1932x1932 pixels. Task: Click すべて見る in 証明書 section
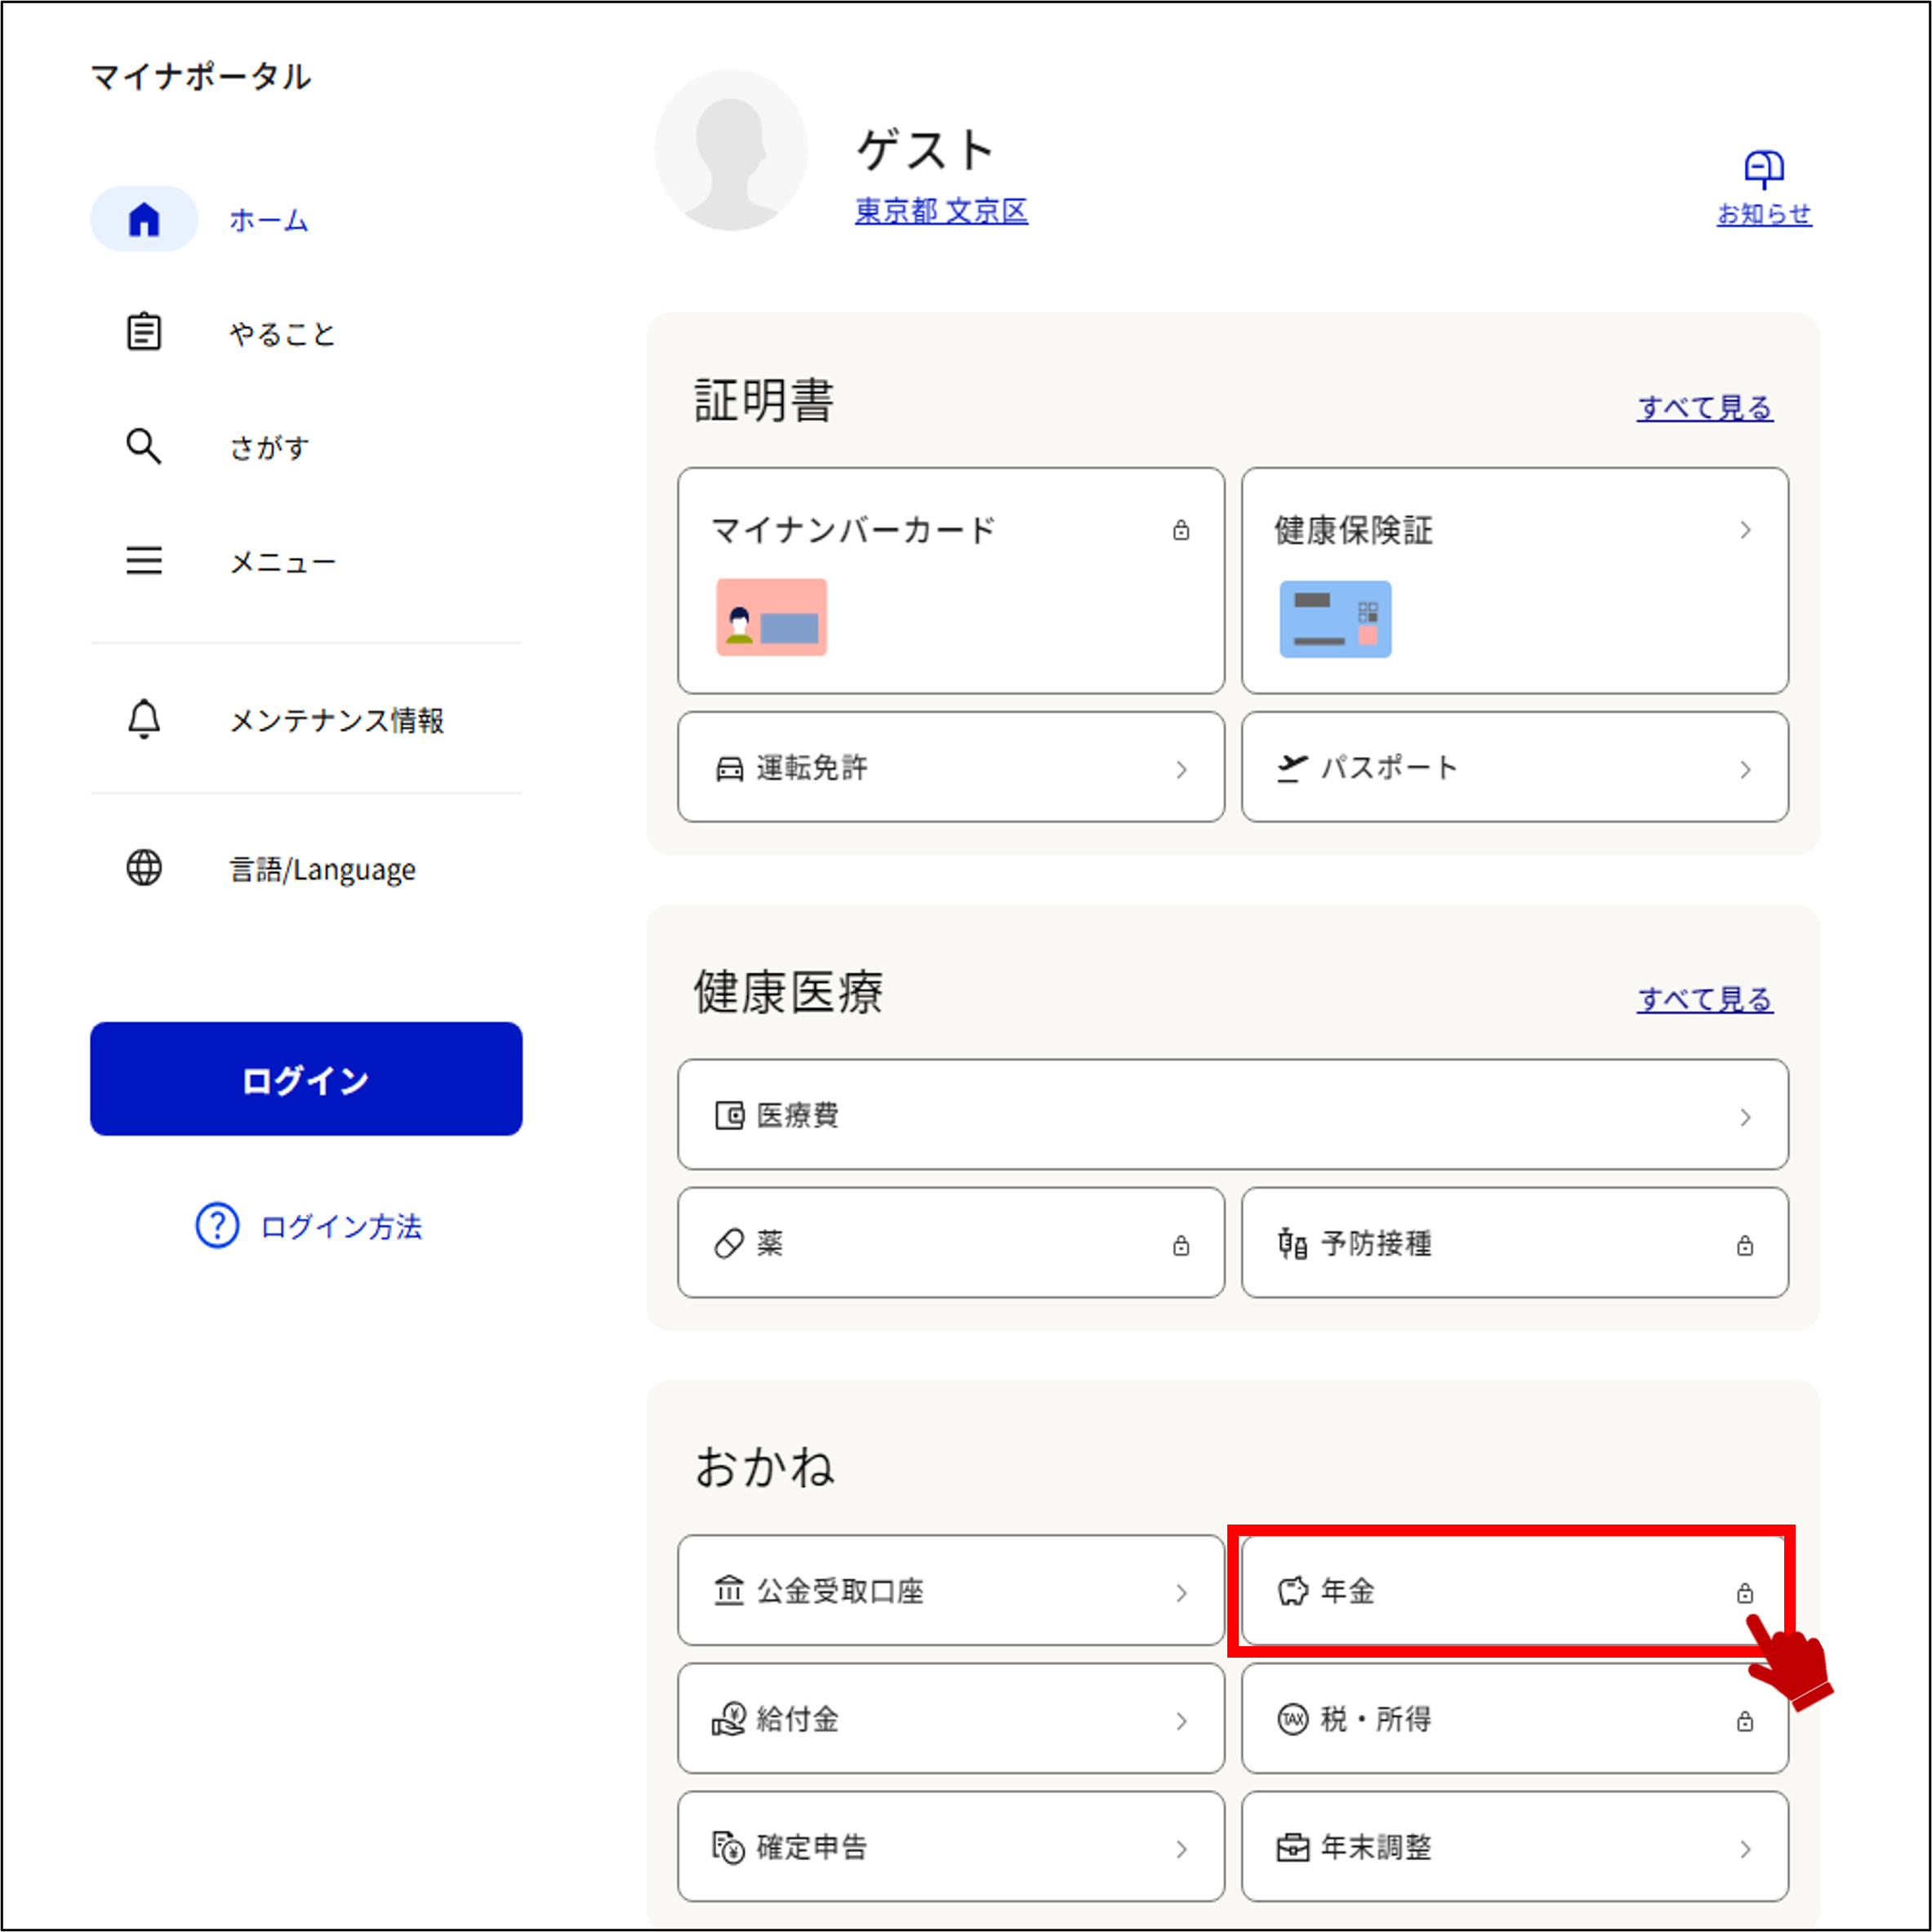[1705, 407]
